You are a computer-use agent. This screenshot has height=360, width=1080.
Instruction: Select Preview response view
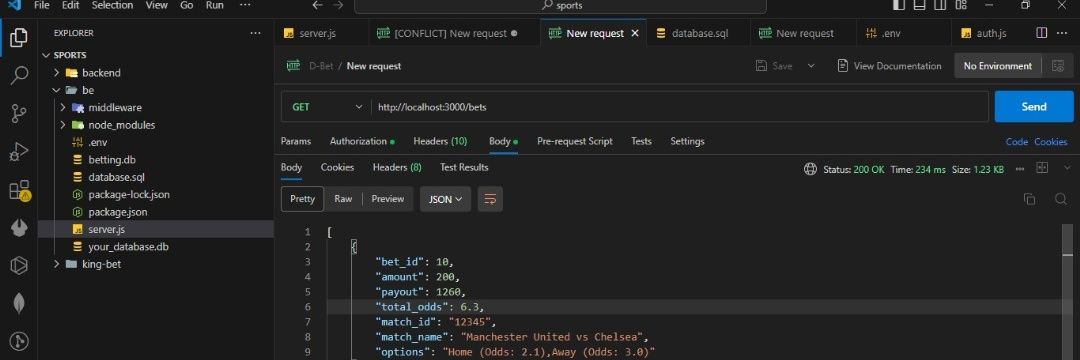point(388,199)
